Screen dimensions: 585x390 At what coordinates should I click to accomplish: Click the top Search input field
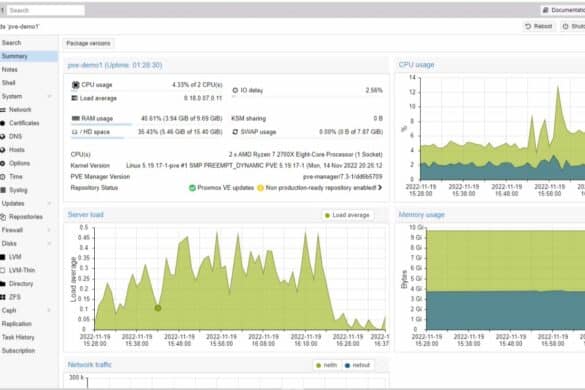[46, 10]
